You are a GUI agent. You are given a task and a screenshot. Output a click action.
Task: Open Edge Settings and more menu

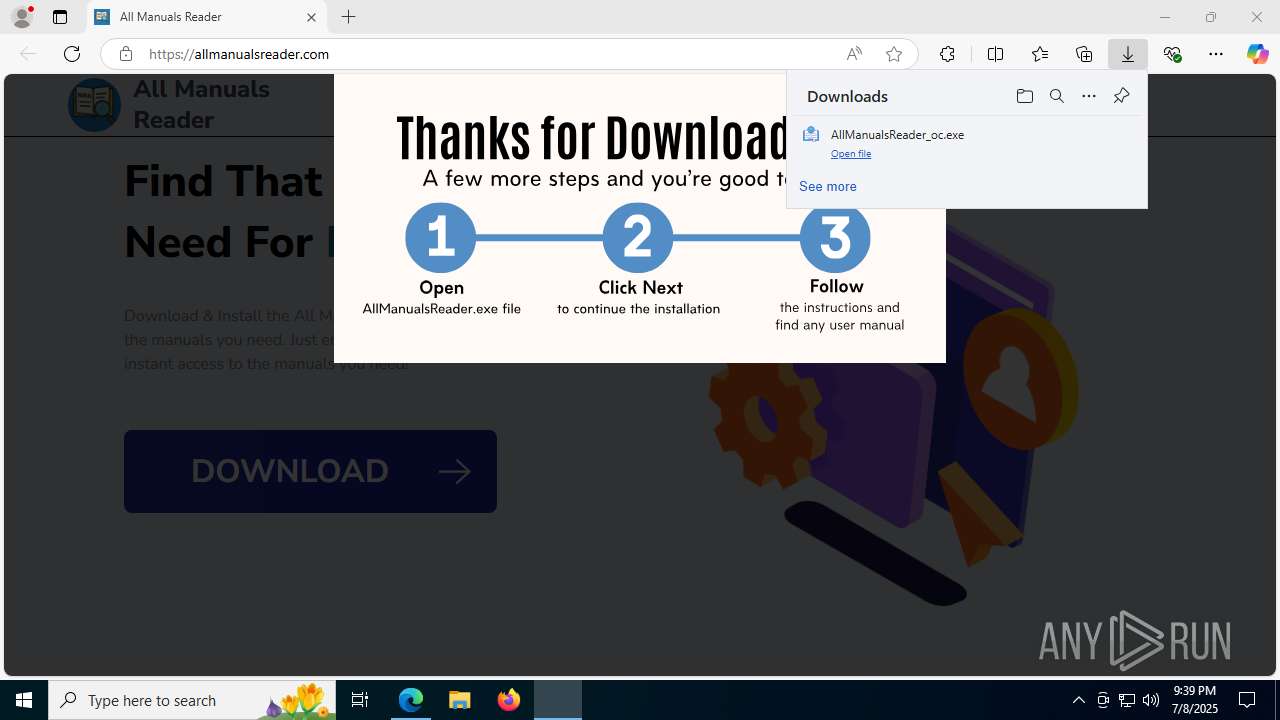click(x=1216, y=54)
